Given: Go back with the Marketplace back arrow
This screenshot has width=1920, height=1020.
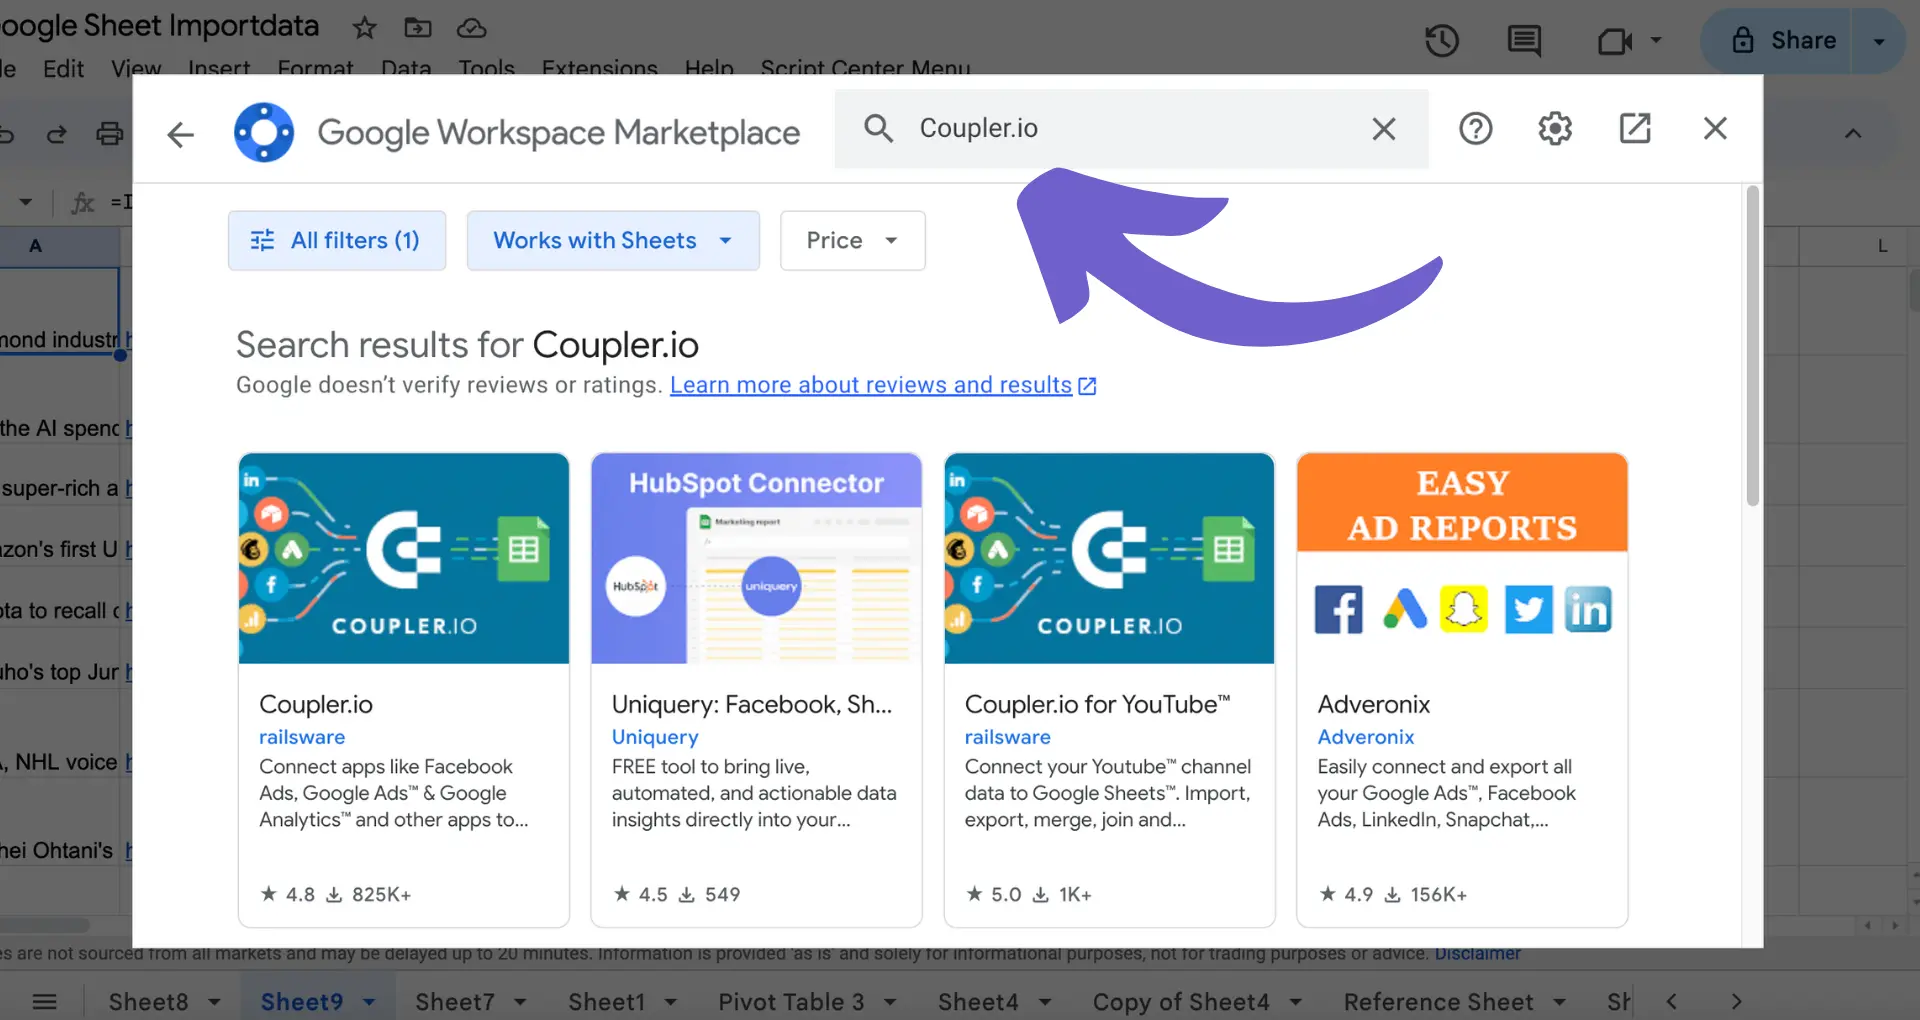Looking at the screenshot, I should (x=180, y=133).
